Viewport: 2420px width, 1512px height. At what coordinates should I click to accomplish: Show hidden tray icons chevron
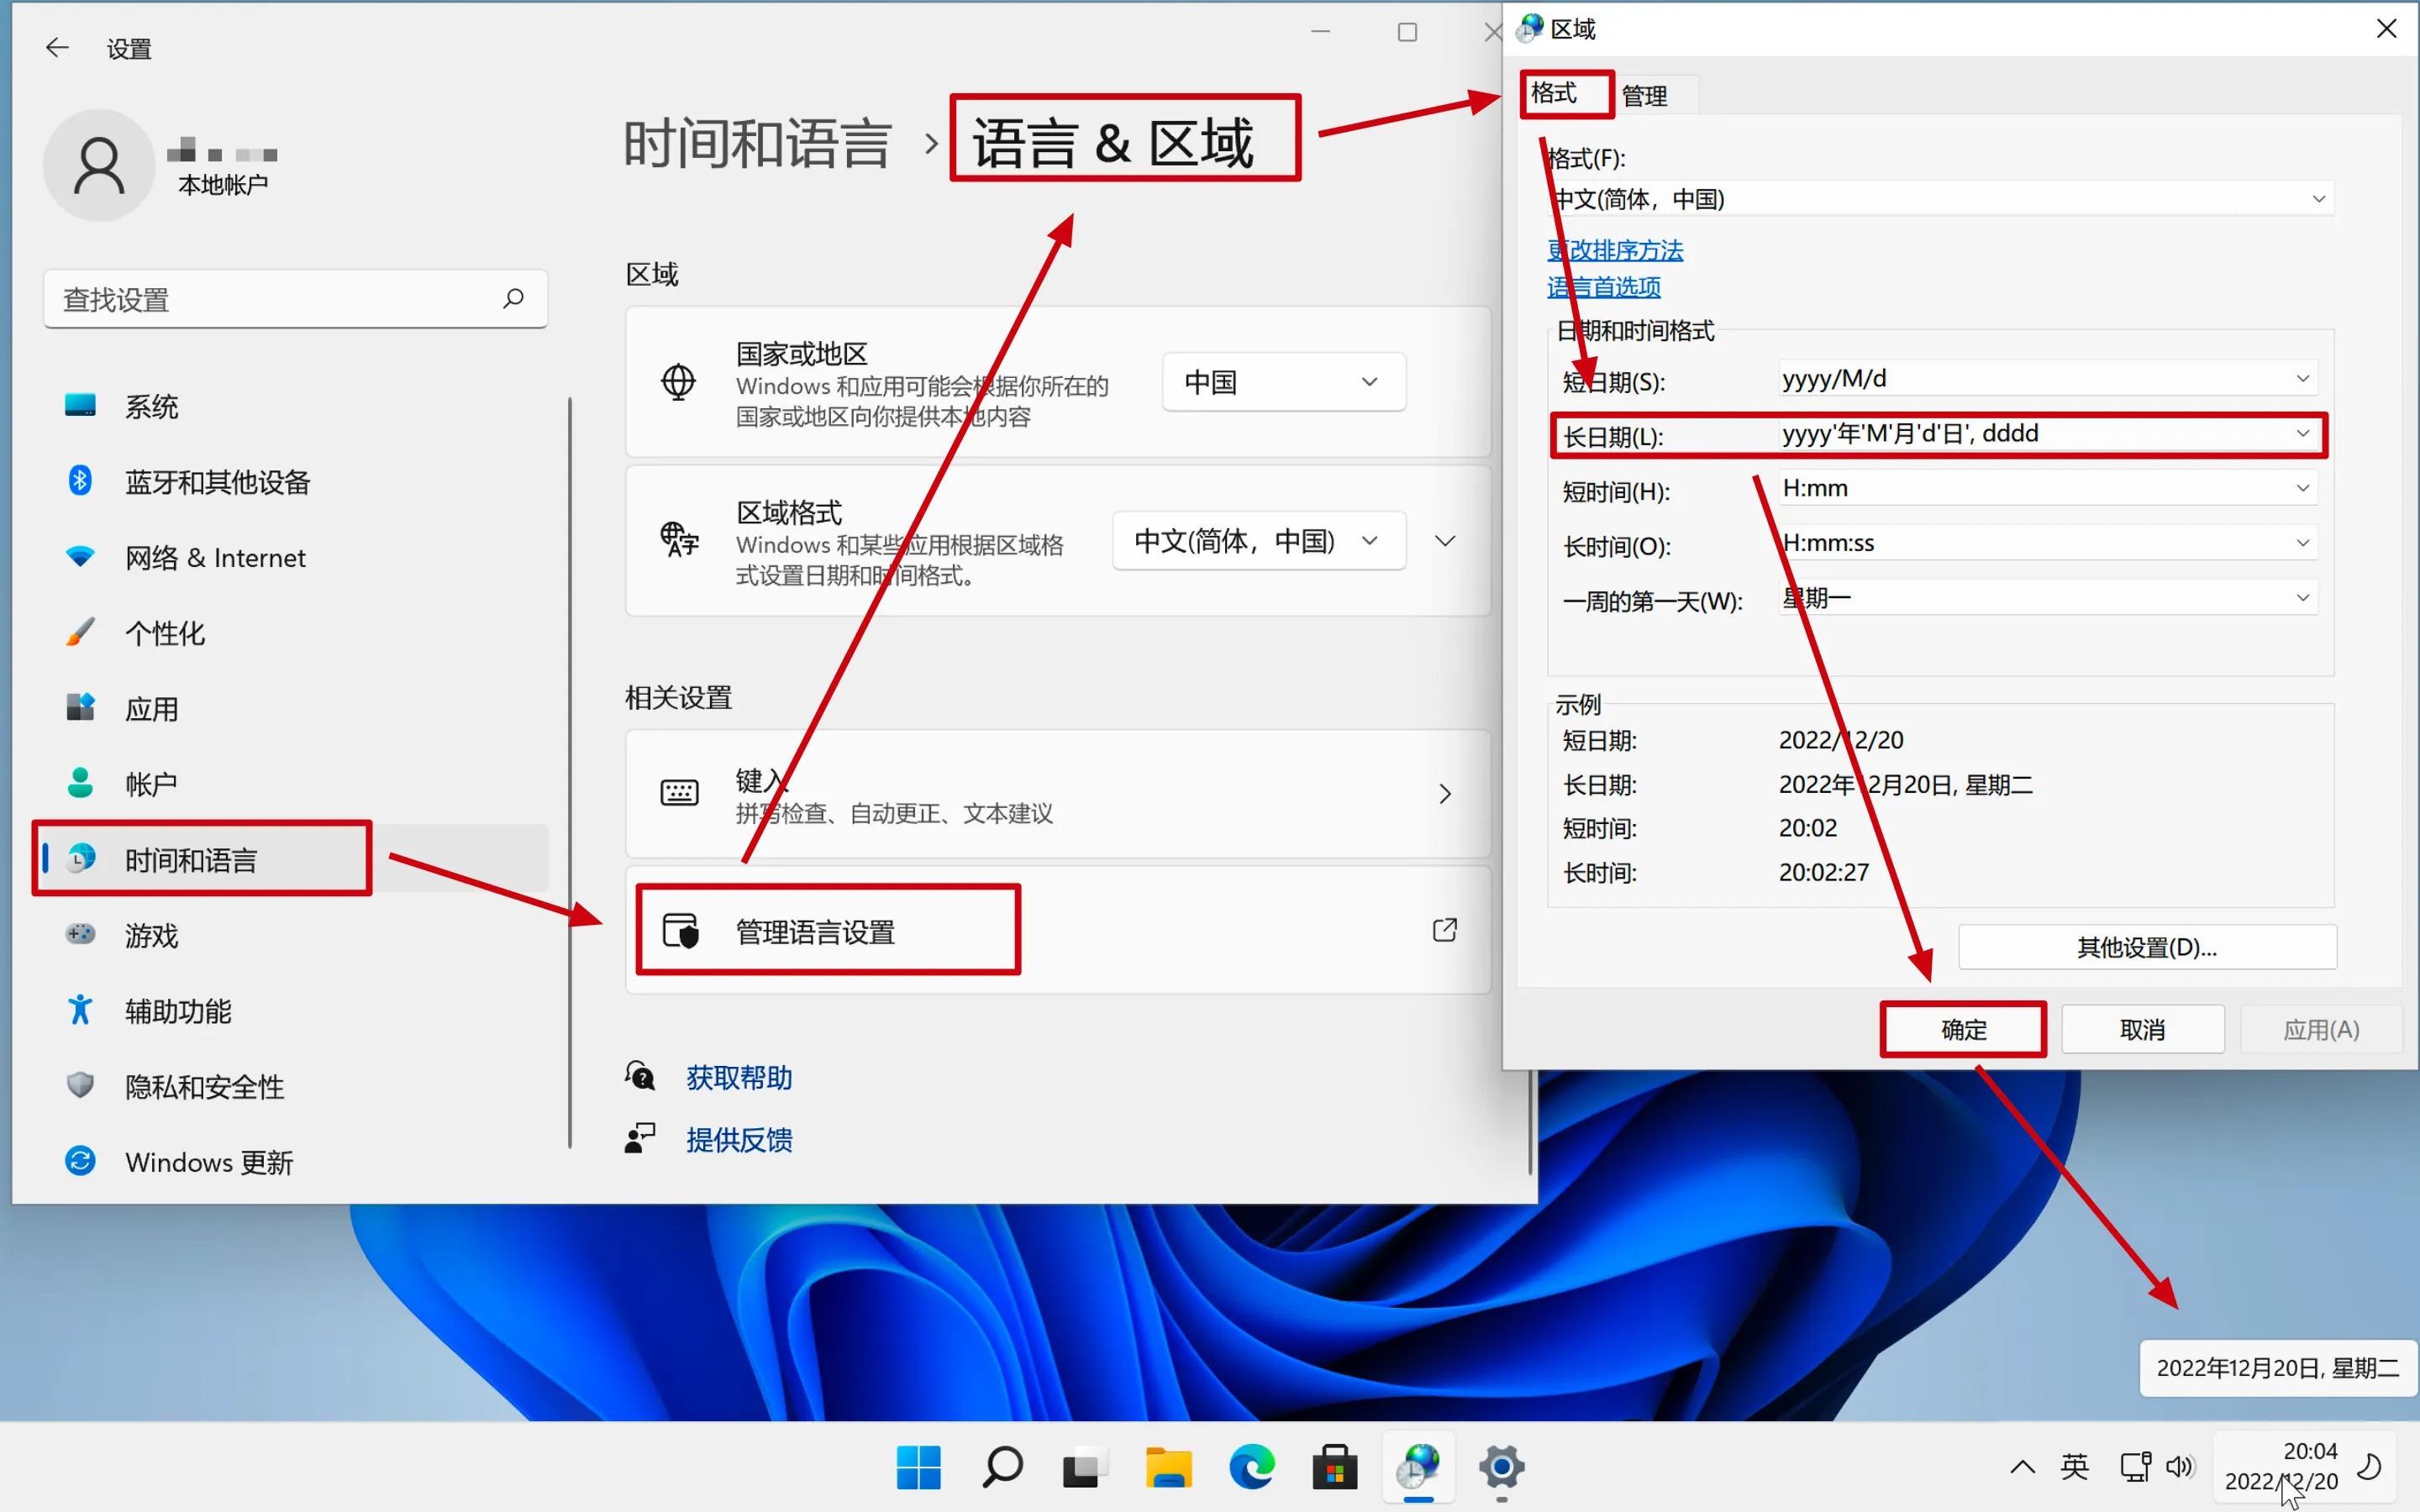pos(2022,1467)
